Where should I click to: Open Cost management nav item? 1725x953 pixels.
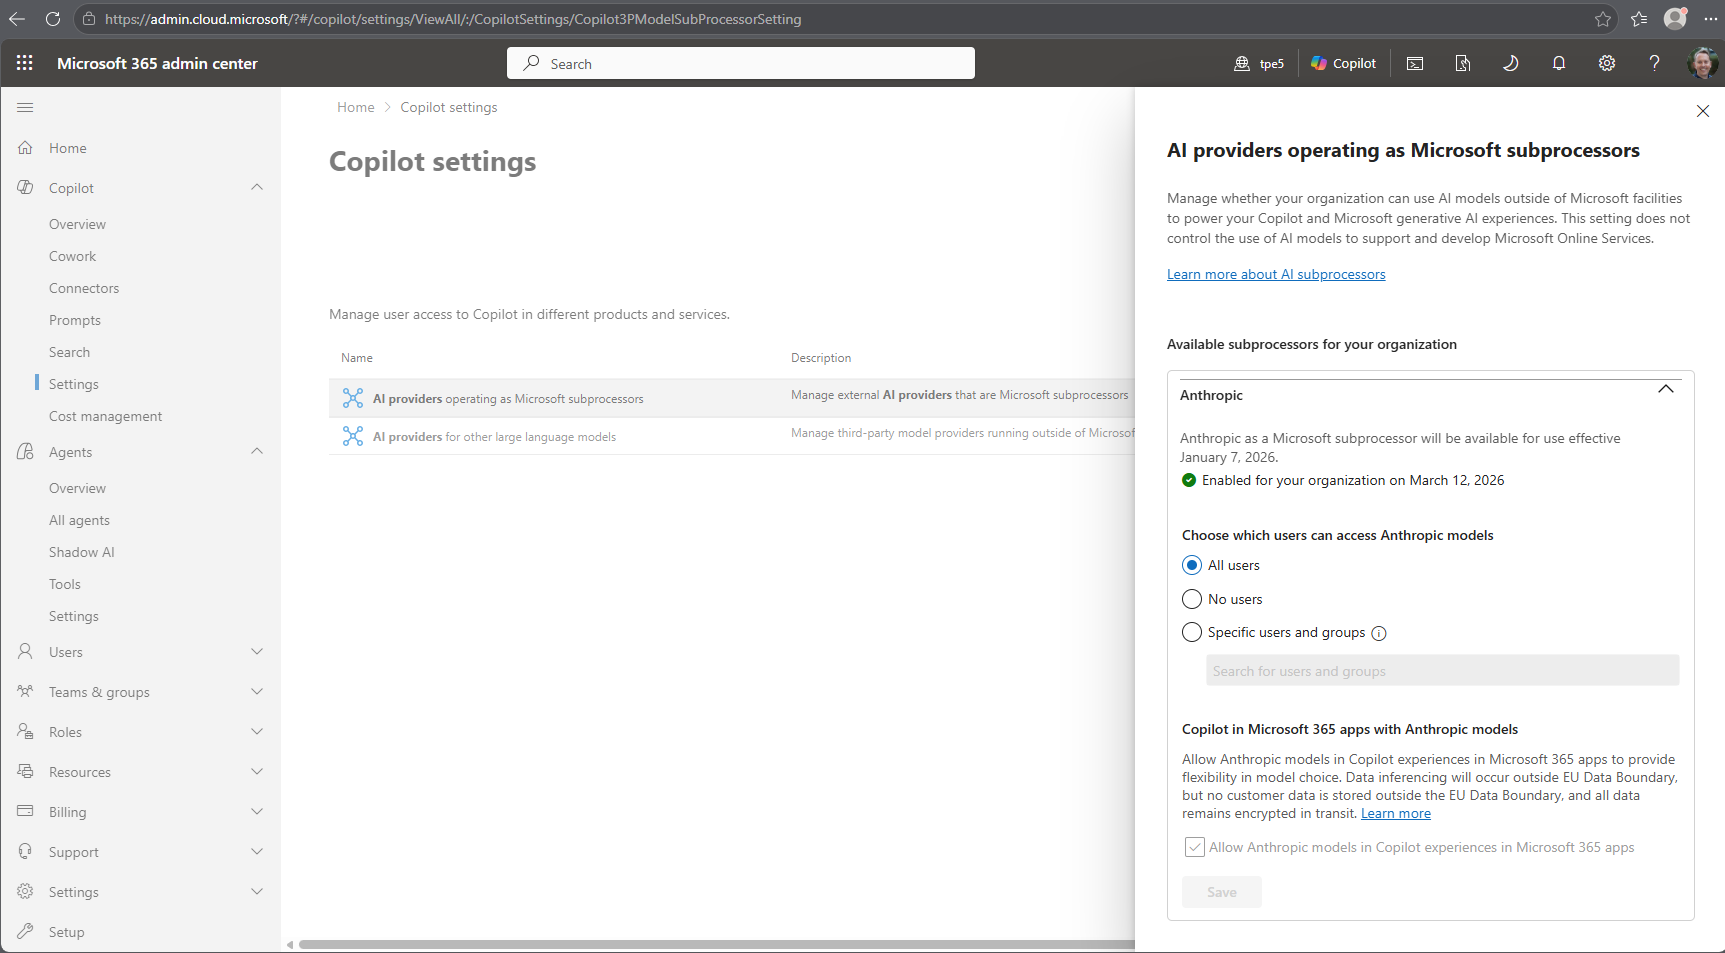coord(105,416)
